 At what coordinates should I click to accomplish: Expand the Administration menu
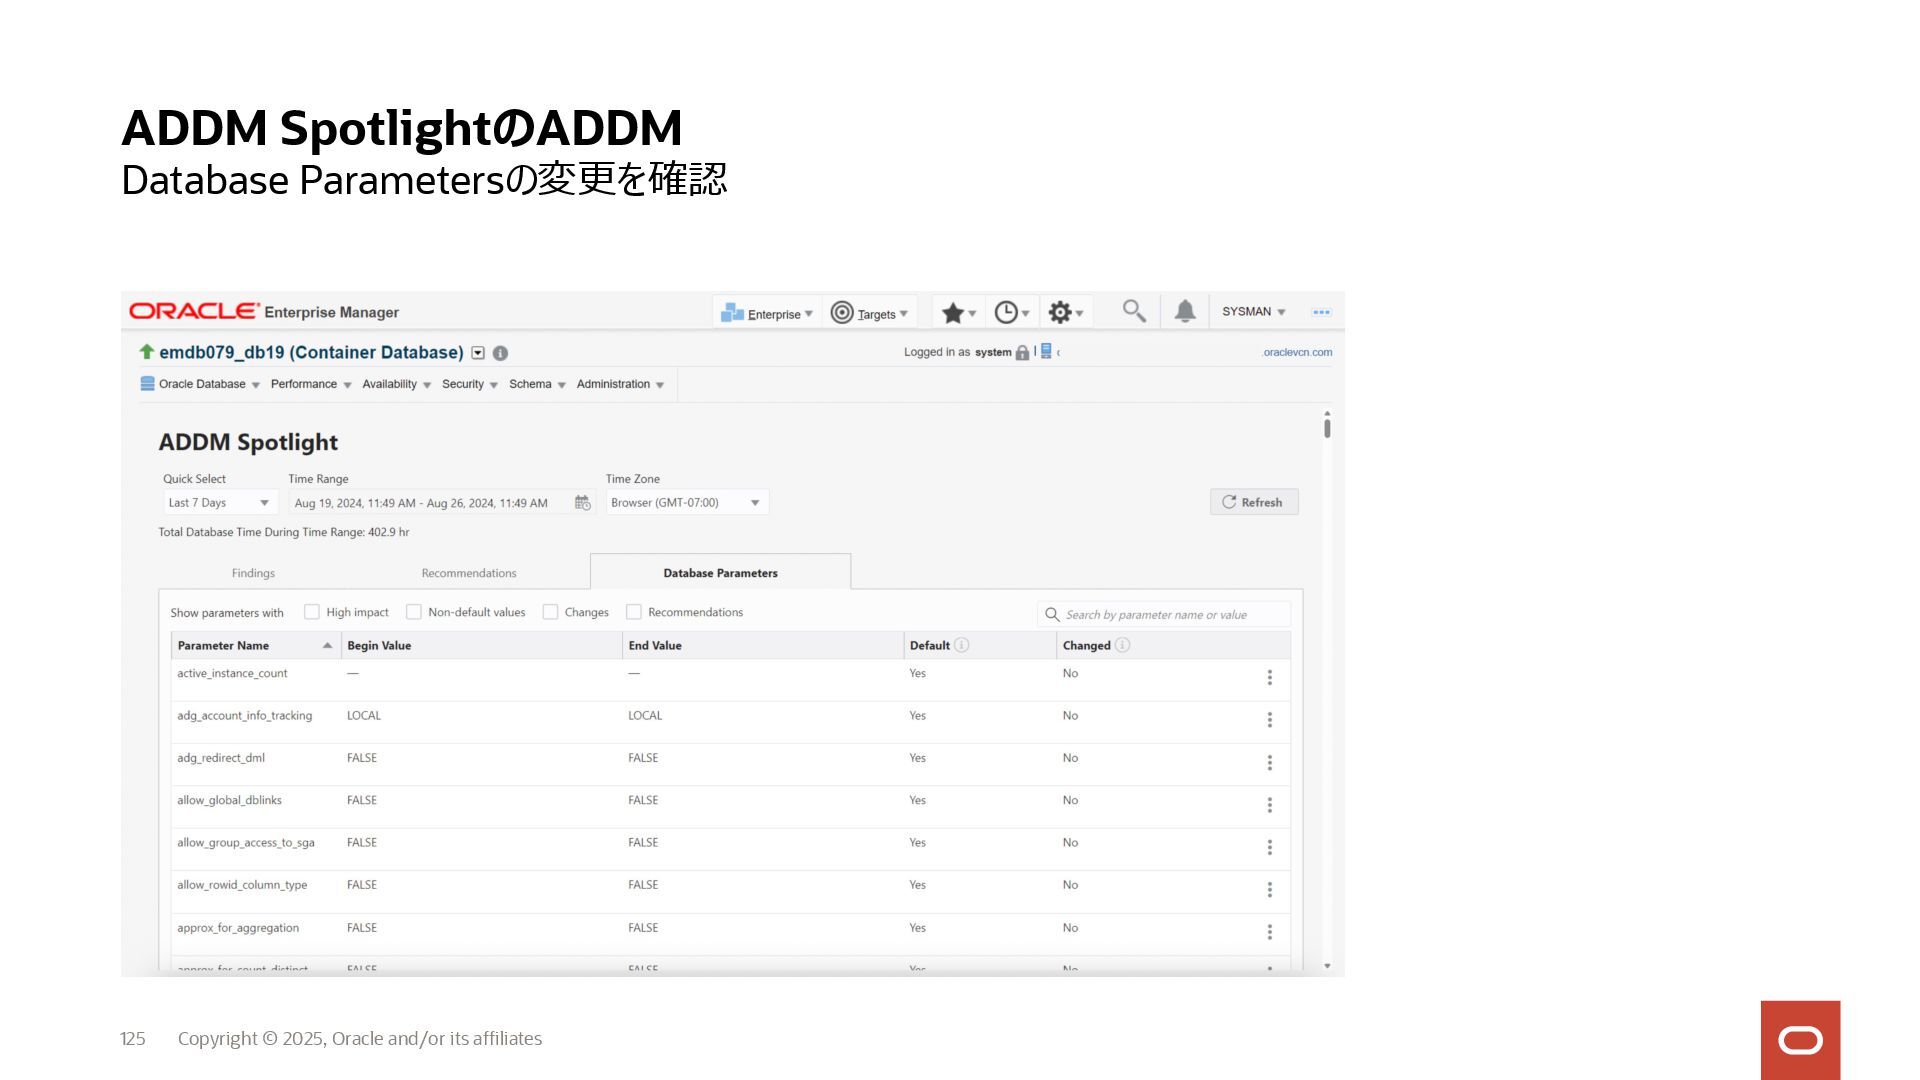tap(620, 384)
